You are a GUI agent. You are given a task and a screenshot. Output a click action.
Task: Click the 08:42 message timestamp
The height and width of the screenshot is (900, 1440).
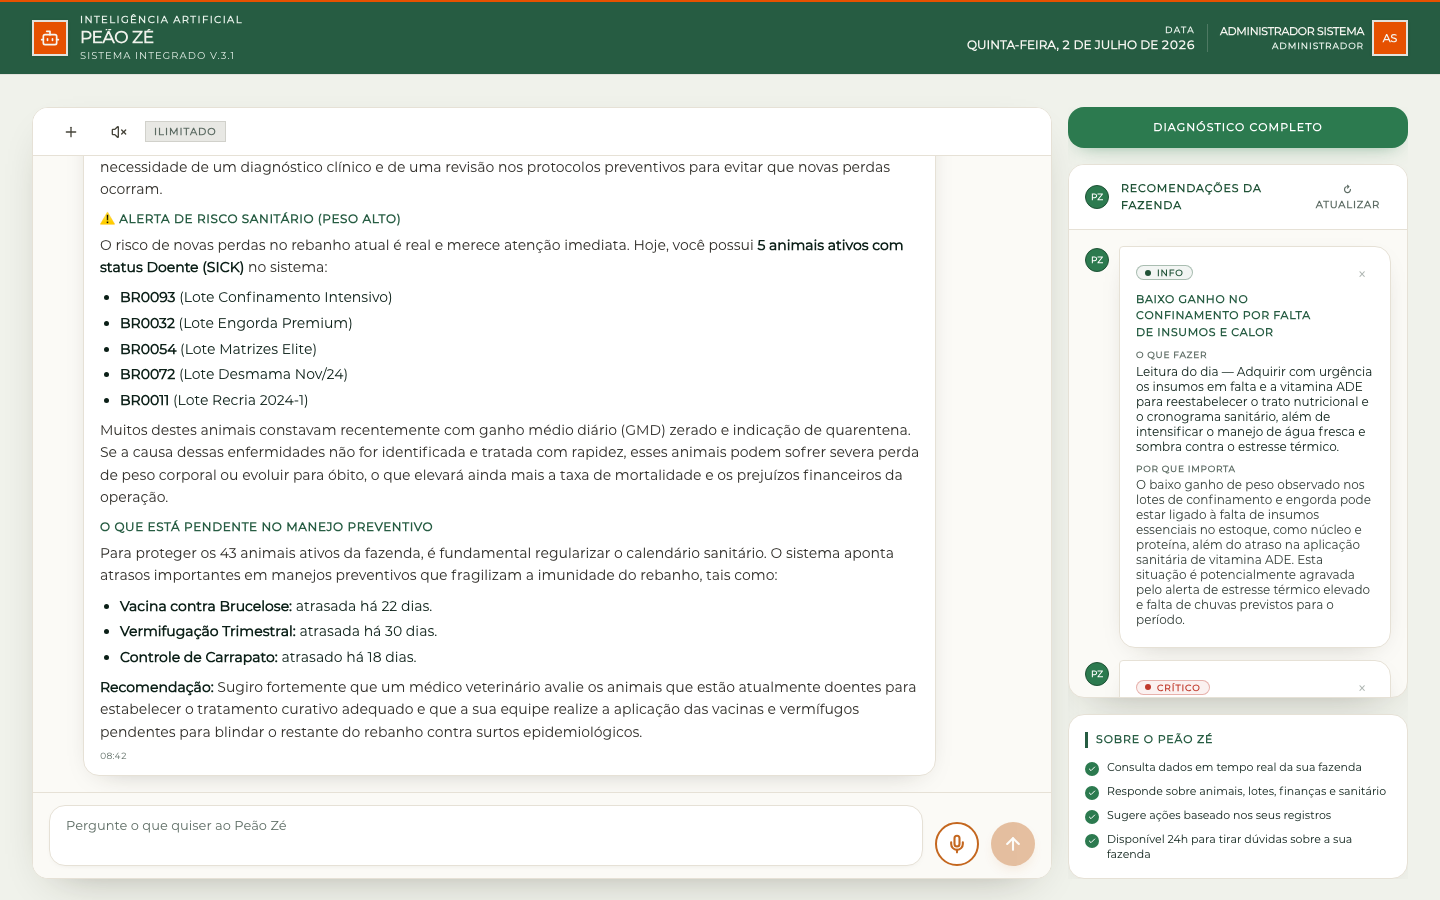pos(113,756)
